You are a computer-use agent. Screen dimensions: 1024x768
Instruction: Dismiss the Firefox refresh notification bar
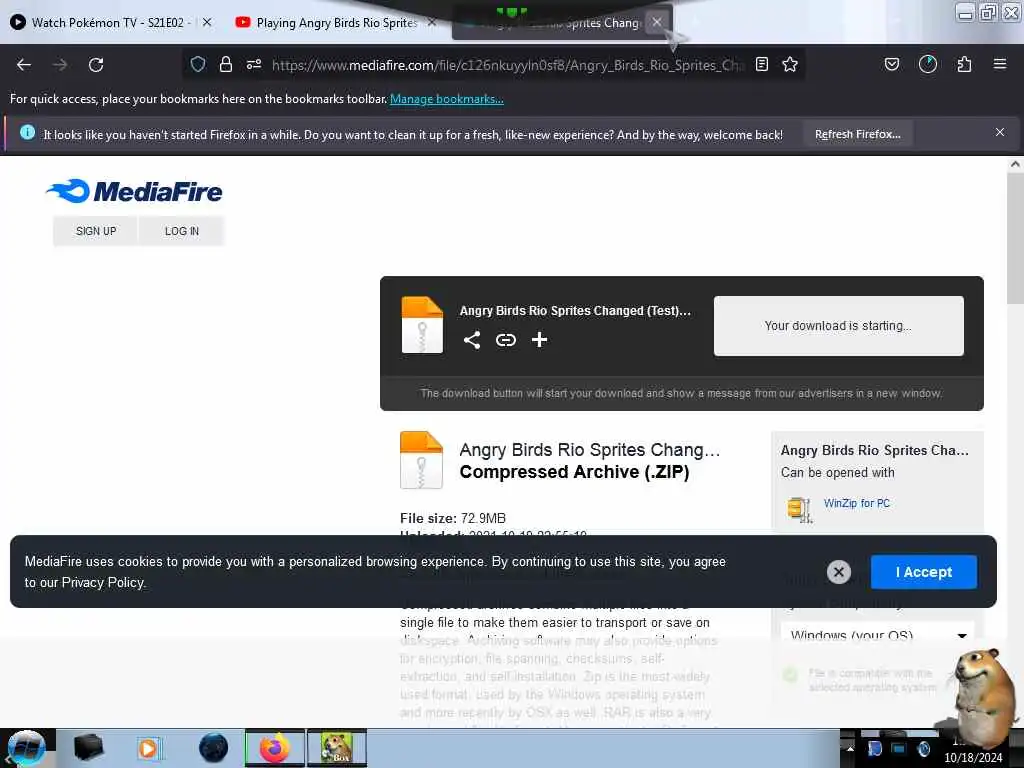pyautogui.click(x=1000, y=132)
